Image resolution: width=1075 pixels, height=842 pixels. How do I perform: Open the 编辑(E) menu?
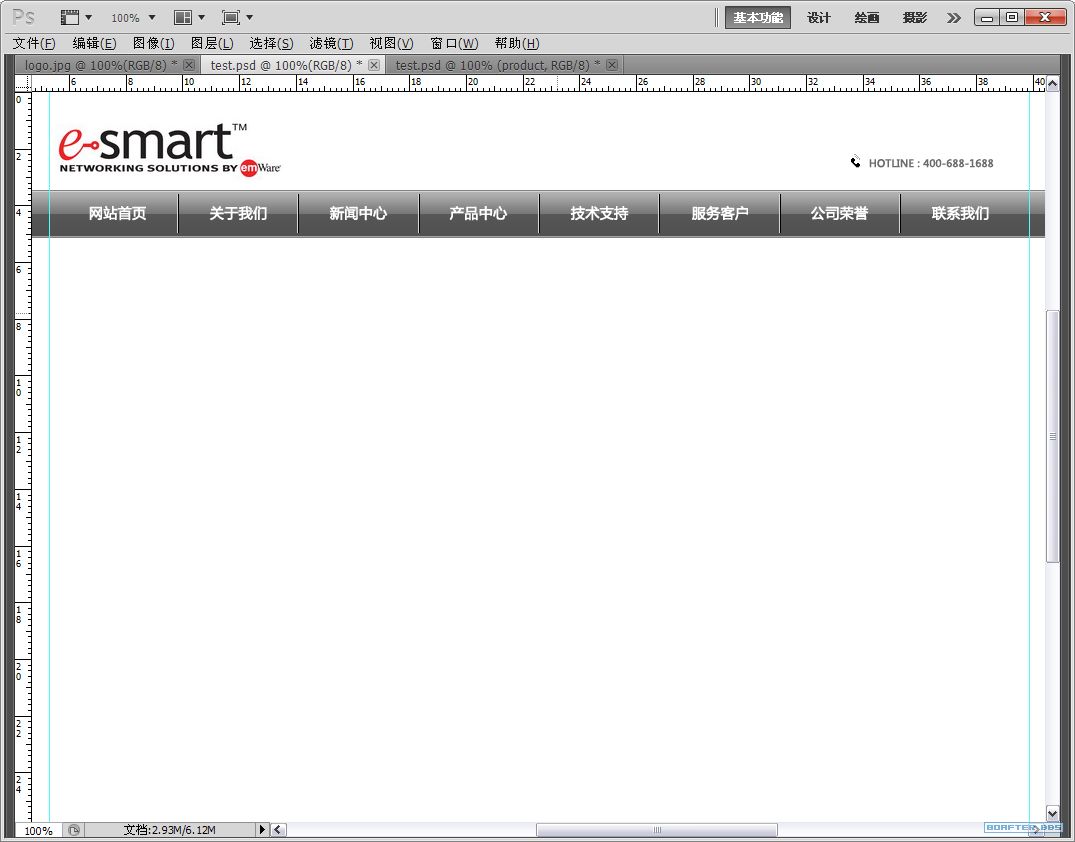pyautogui.click(x=95, y=43)
